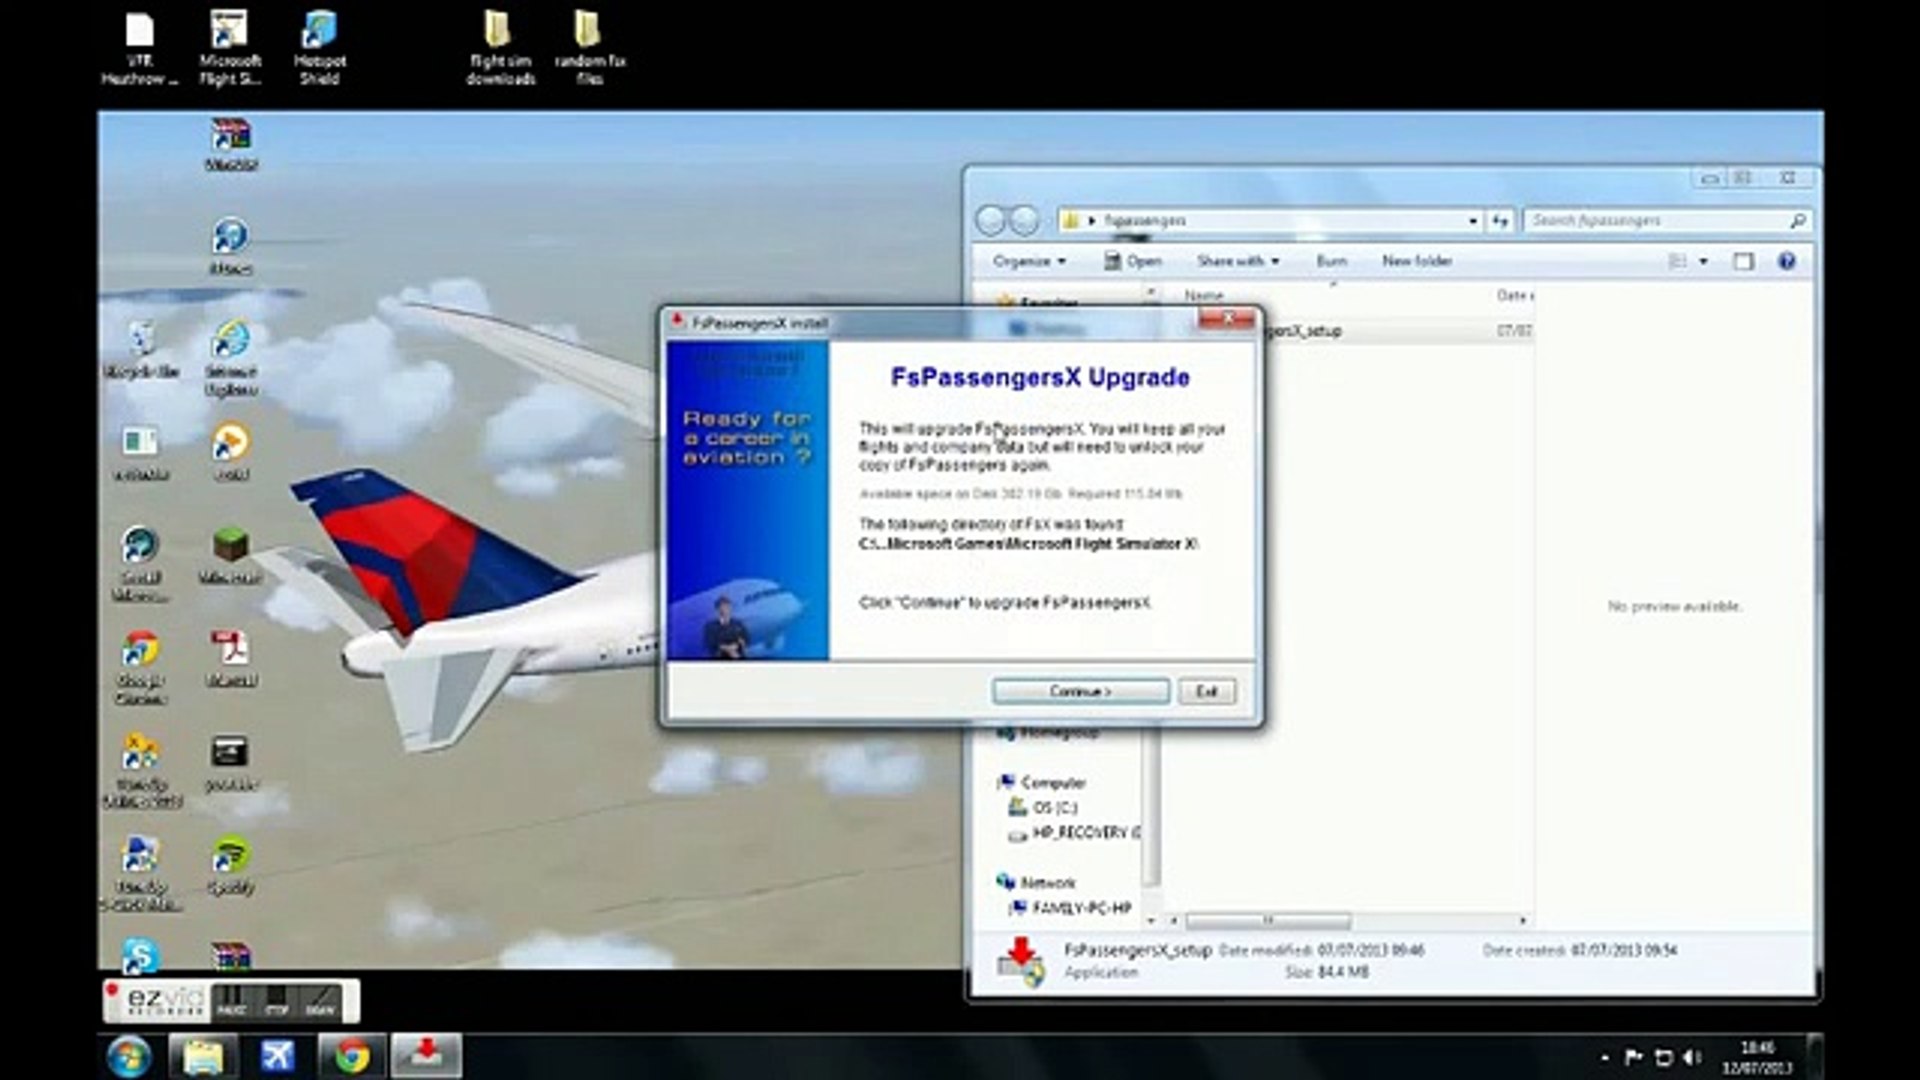Select HP_RECOVERY drive in navigation pane
Viewport: 1920px width, 1080px height.
coord(1075,832)
